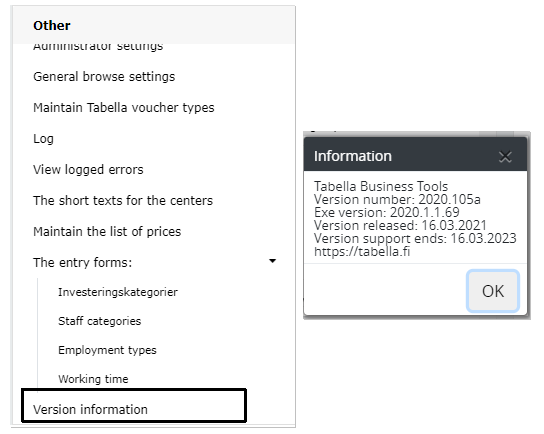Choose View logged errors

click(x=88, y=170)
